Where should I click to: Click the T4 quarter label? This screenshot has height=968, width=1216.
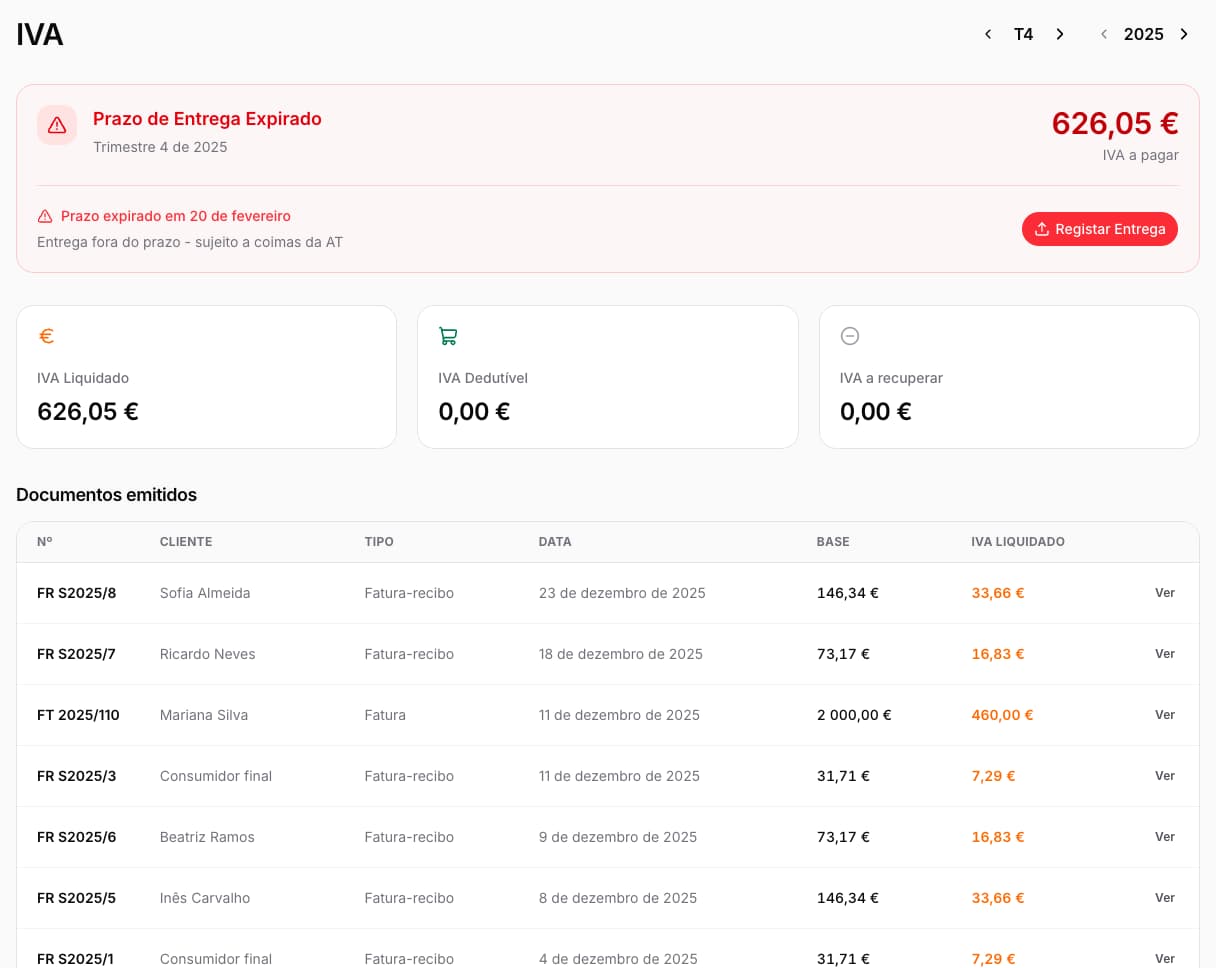pyautogui.click(x=1023, y=34)
